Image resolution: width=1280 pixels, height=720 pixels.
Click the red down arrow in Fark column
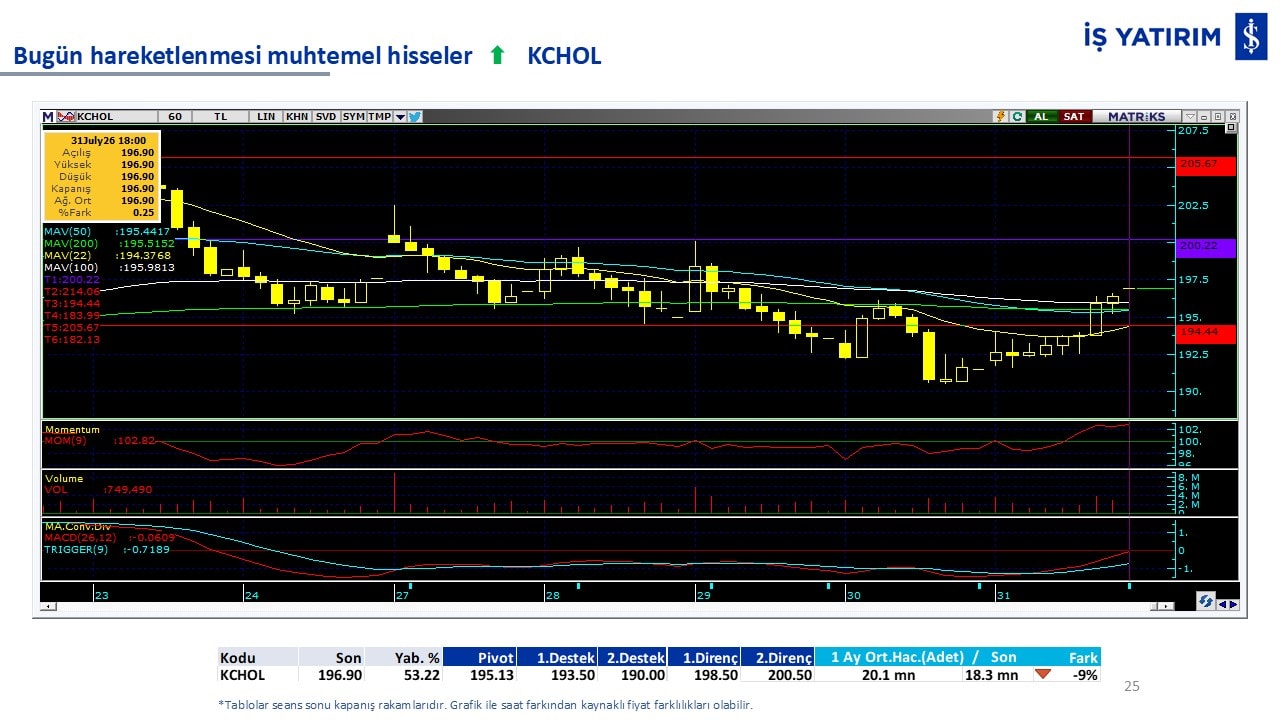click(1043, 675)
